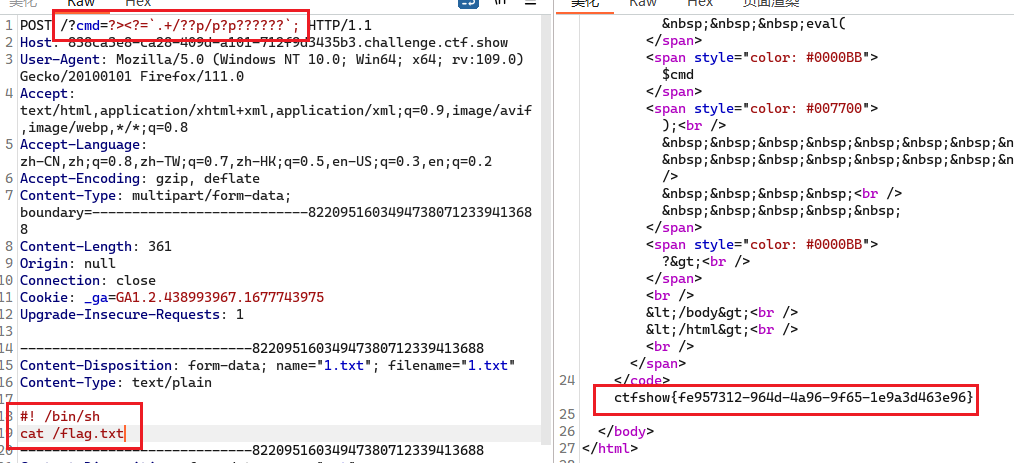Viewport: 1014px width, 463px height.
Task: Click the Cookie header name
Action: 44,297
